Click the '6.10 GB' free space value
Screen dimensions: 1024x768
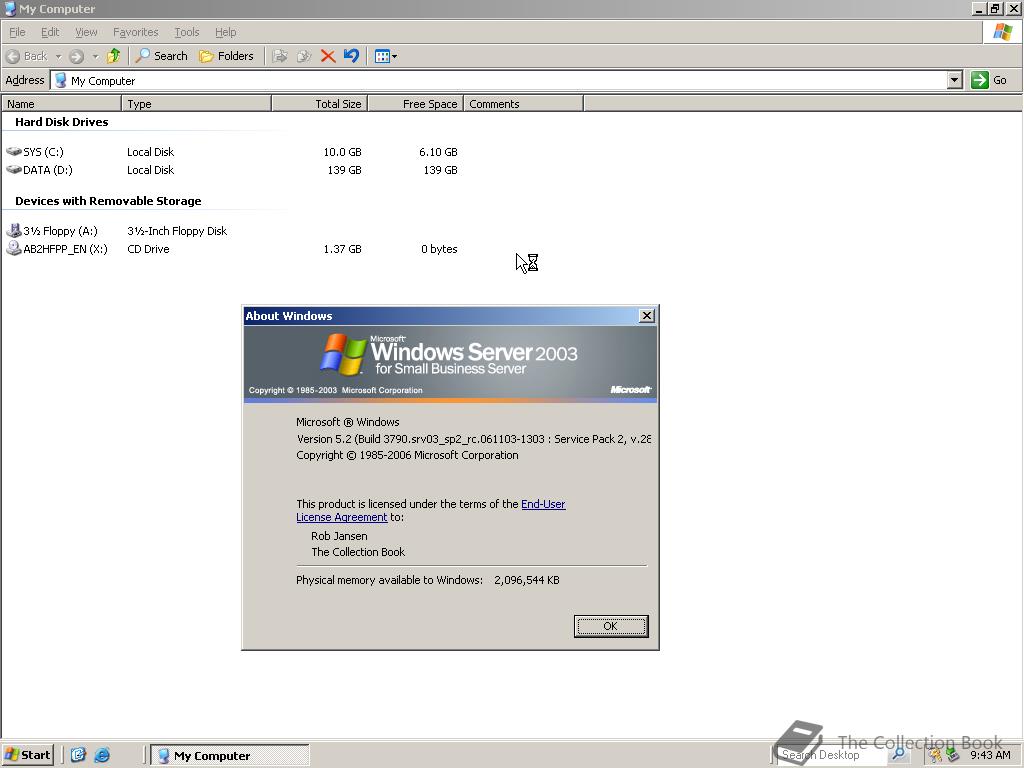pyautogui.click(x=438, y=152)
